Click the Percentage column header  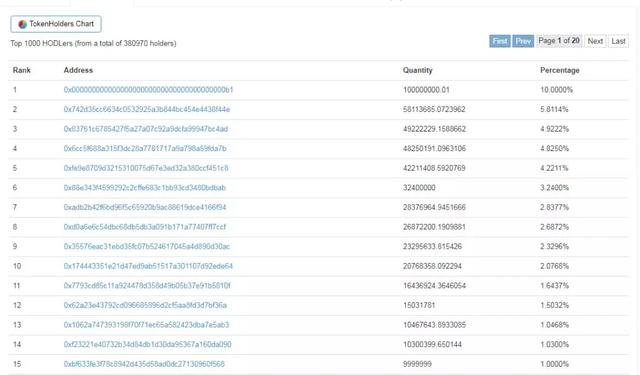(x=560, y=70)
